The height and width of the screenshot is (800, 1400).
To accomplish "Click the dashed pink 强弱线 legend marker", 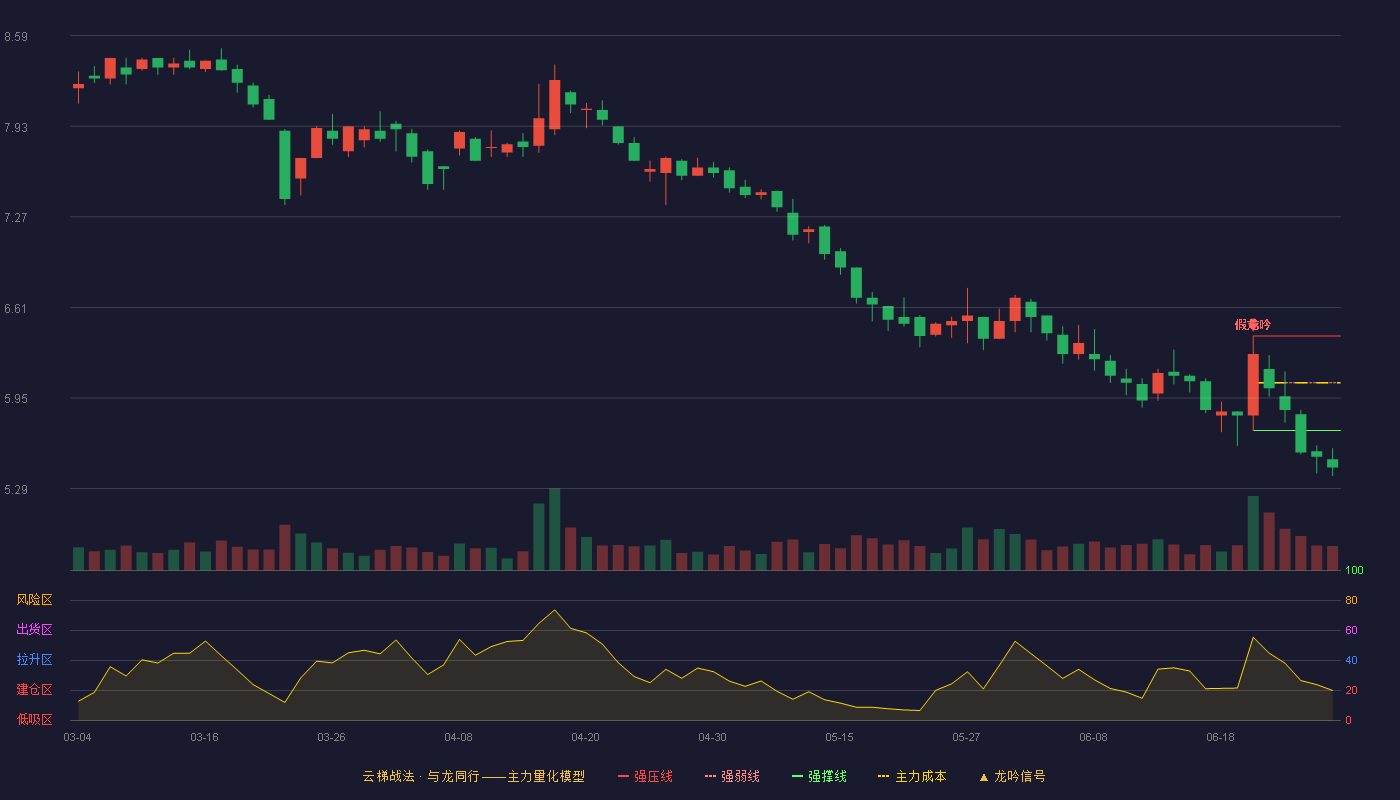I will coord(711,776).
